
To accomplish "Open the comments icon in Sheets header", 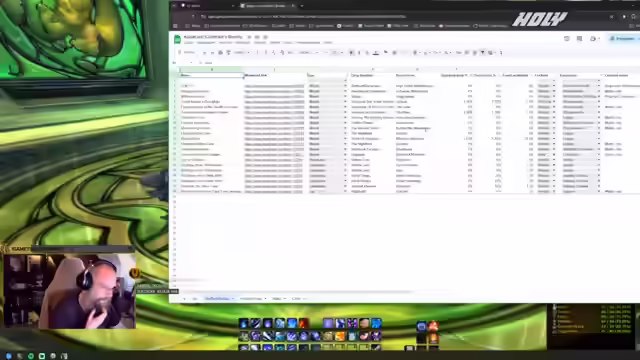I will click(579, 38).
